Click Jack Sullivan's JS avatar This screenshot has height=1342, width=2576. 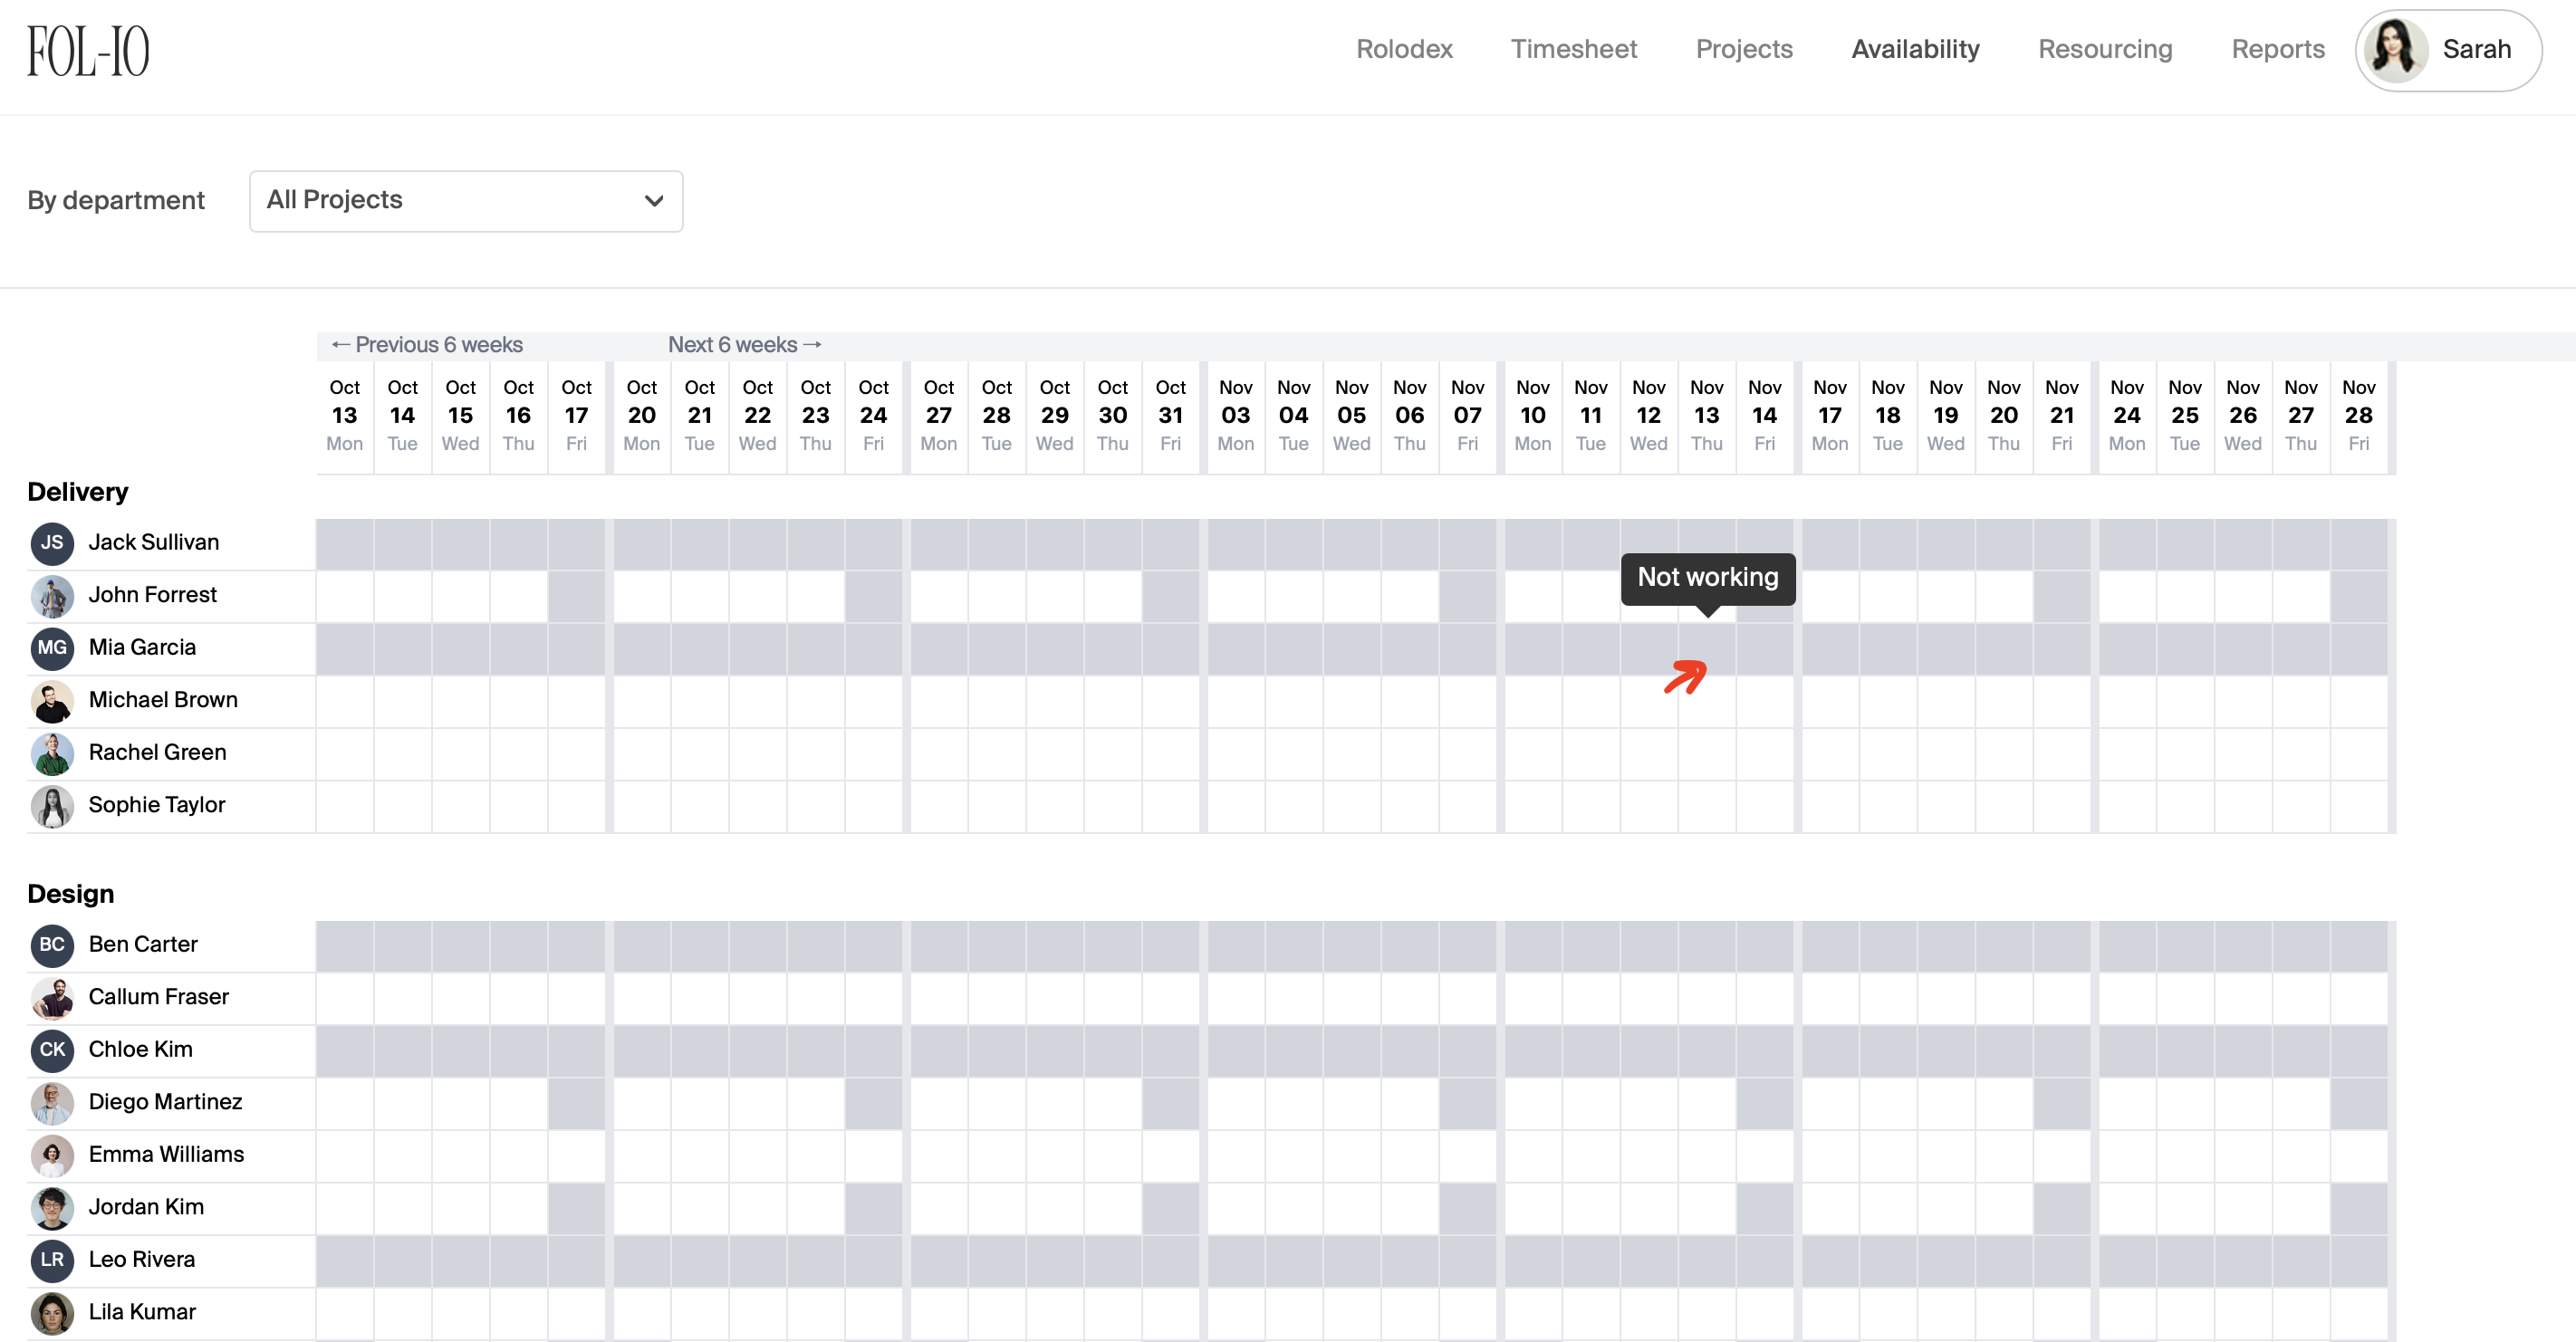(x=52, y=543)
